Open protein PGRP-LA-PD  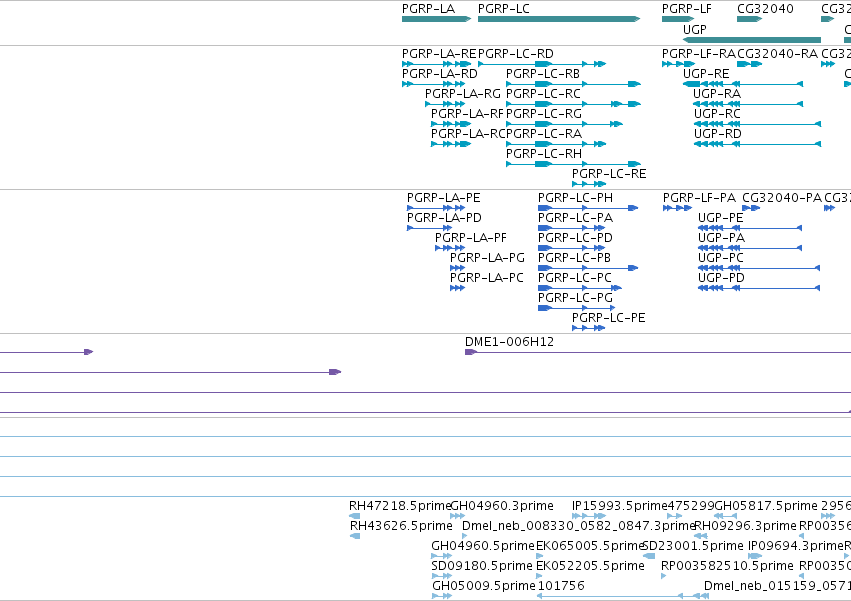(444, 218)
